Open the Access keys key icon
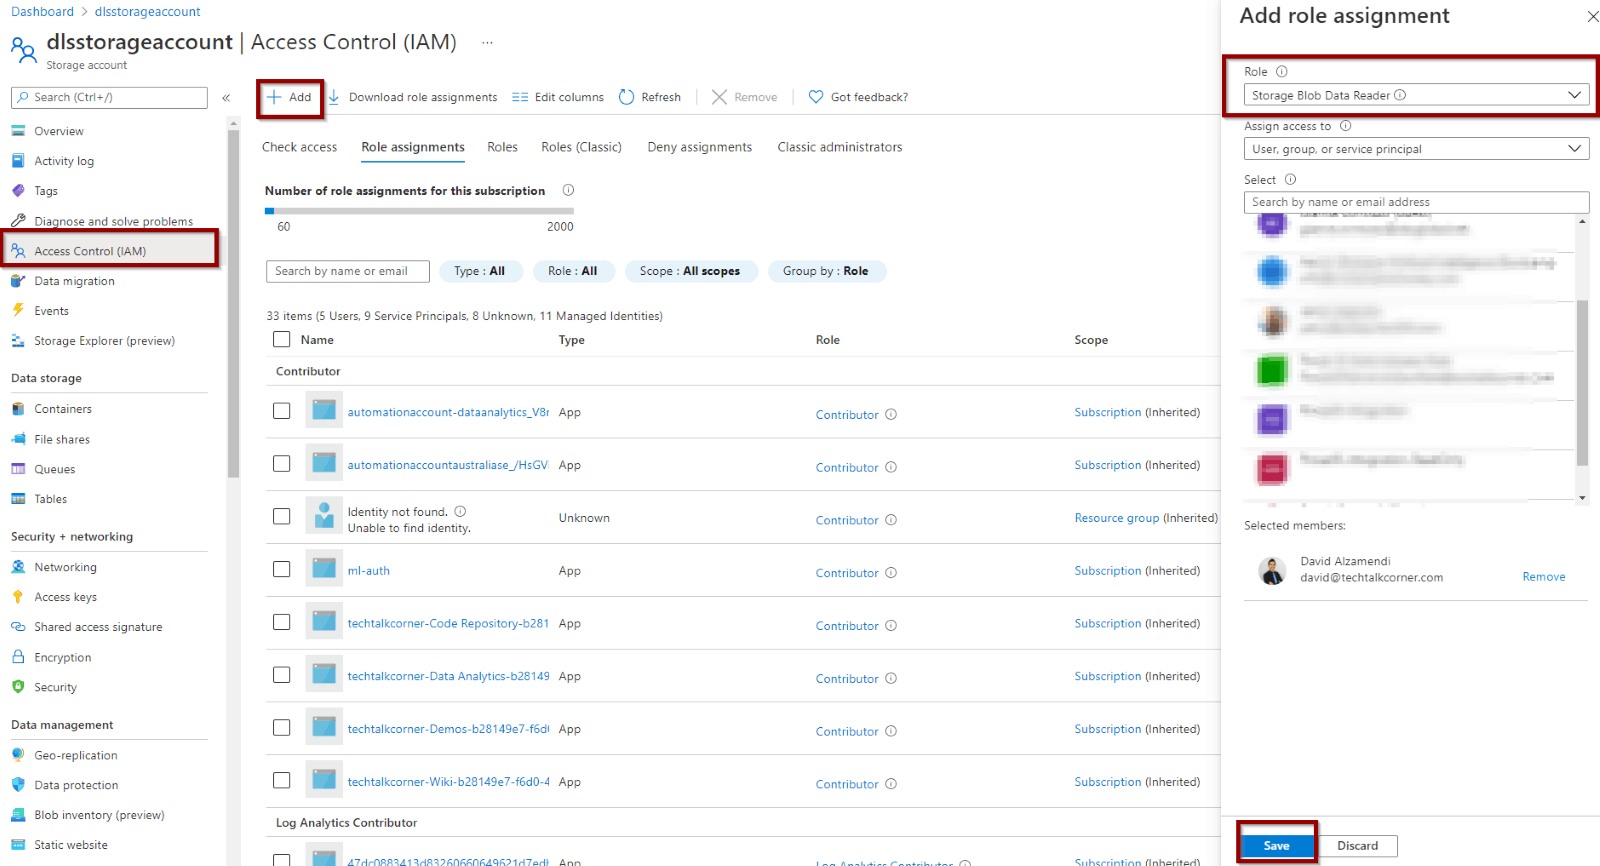1600x866 pixels. (x=18, y=597)
